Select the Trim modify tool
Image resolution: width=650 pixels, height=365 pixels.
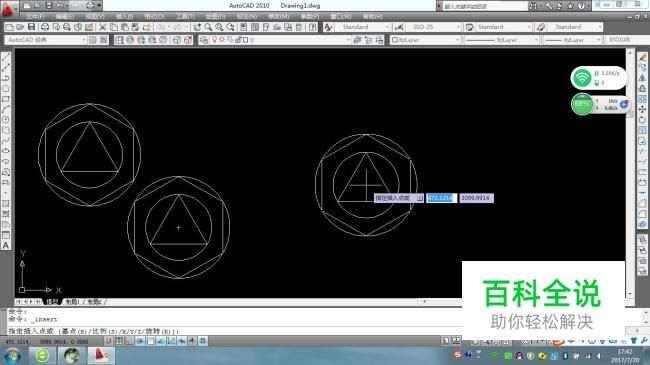click(x=642, y=151)
